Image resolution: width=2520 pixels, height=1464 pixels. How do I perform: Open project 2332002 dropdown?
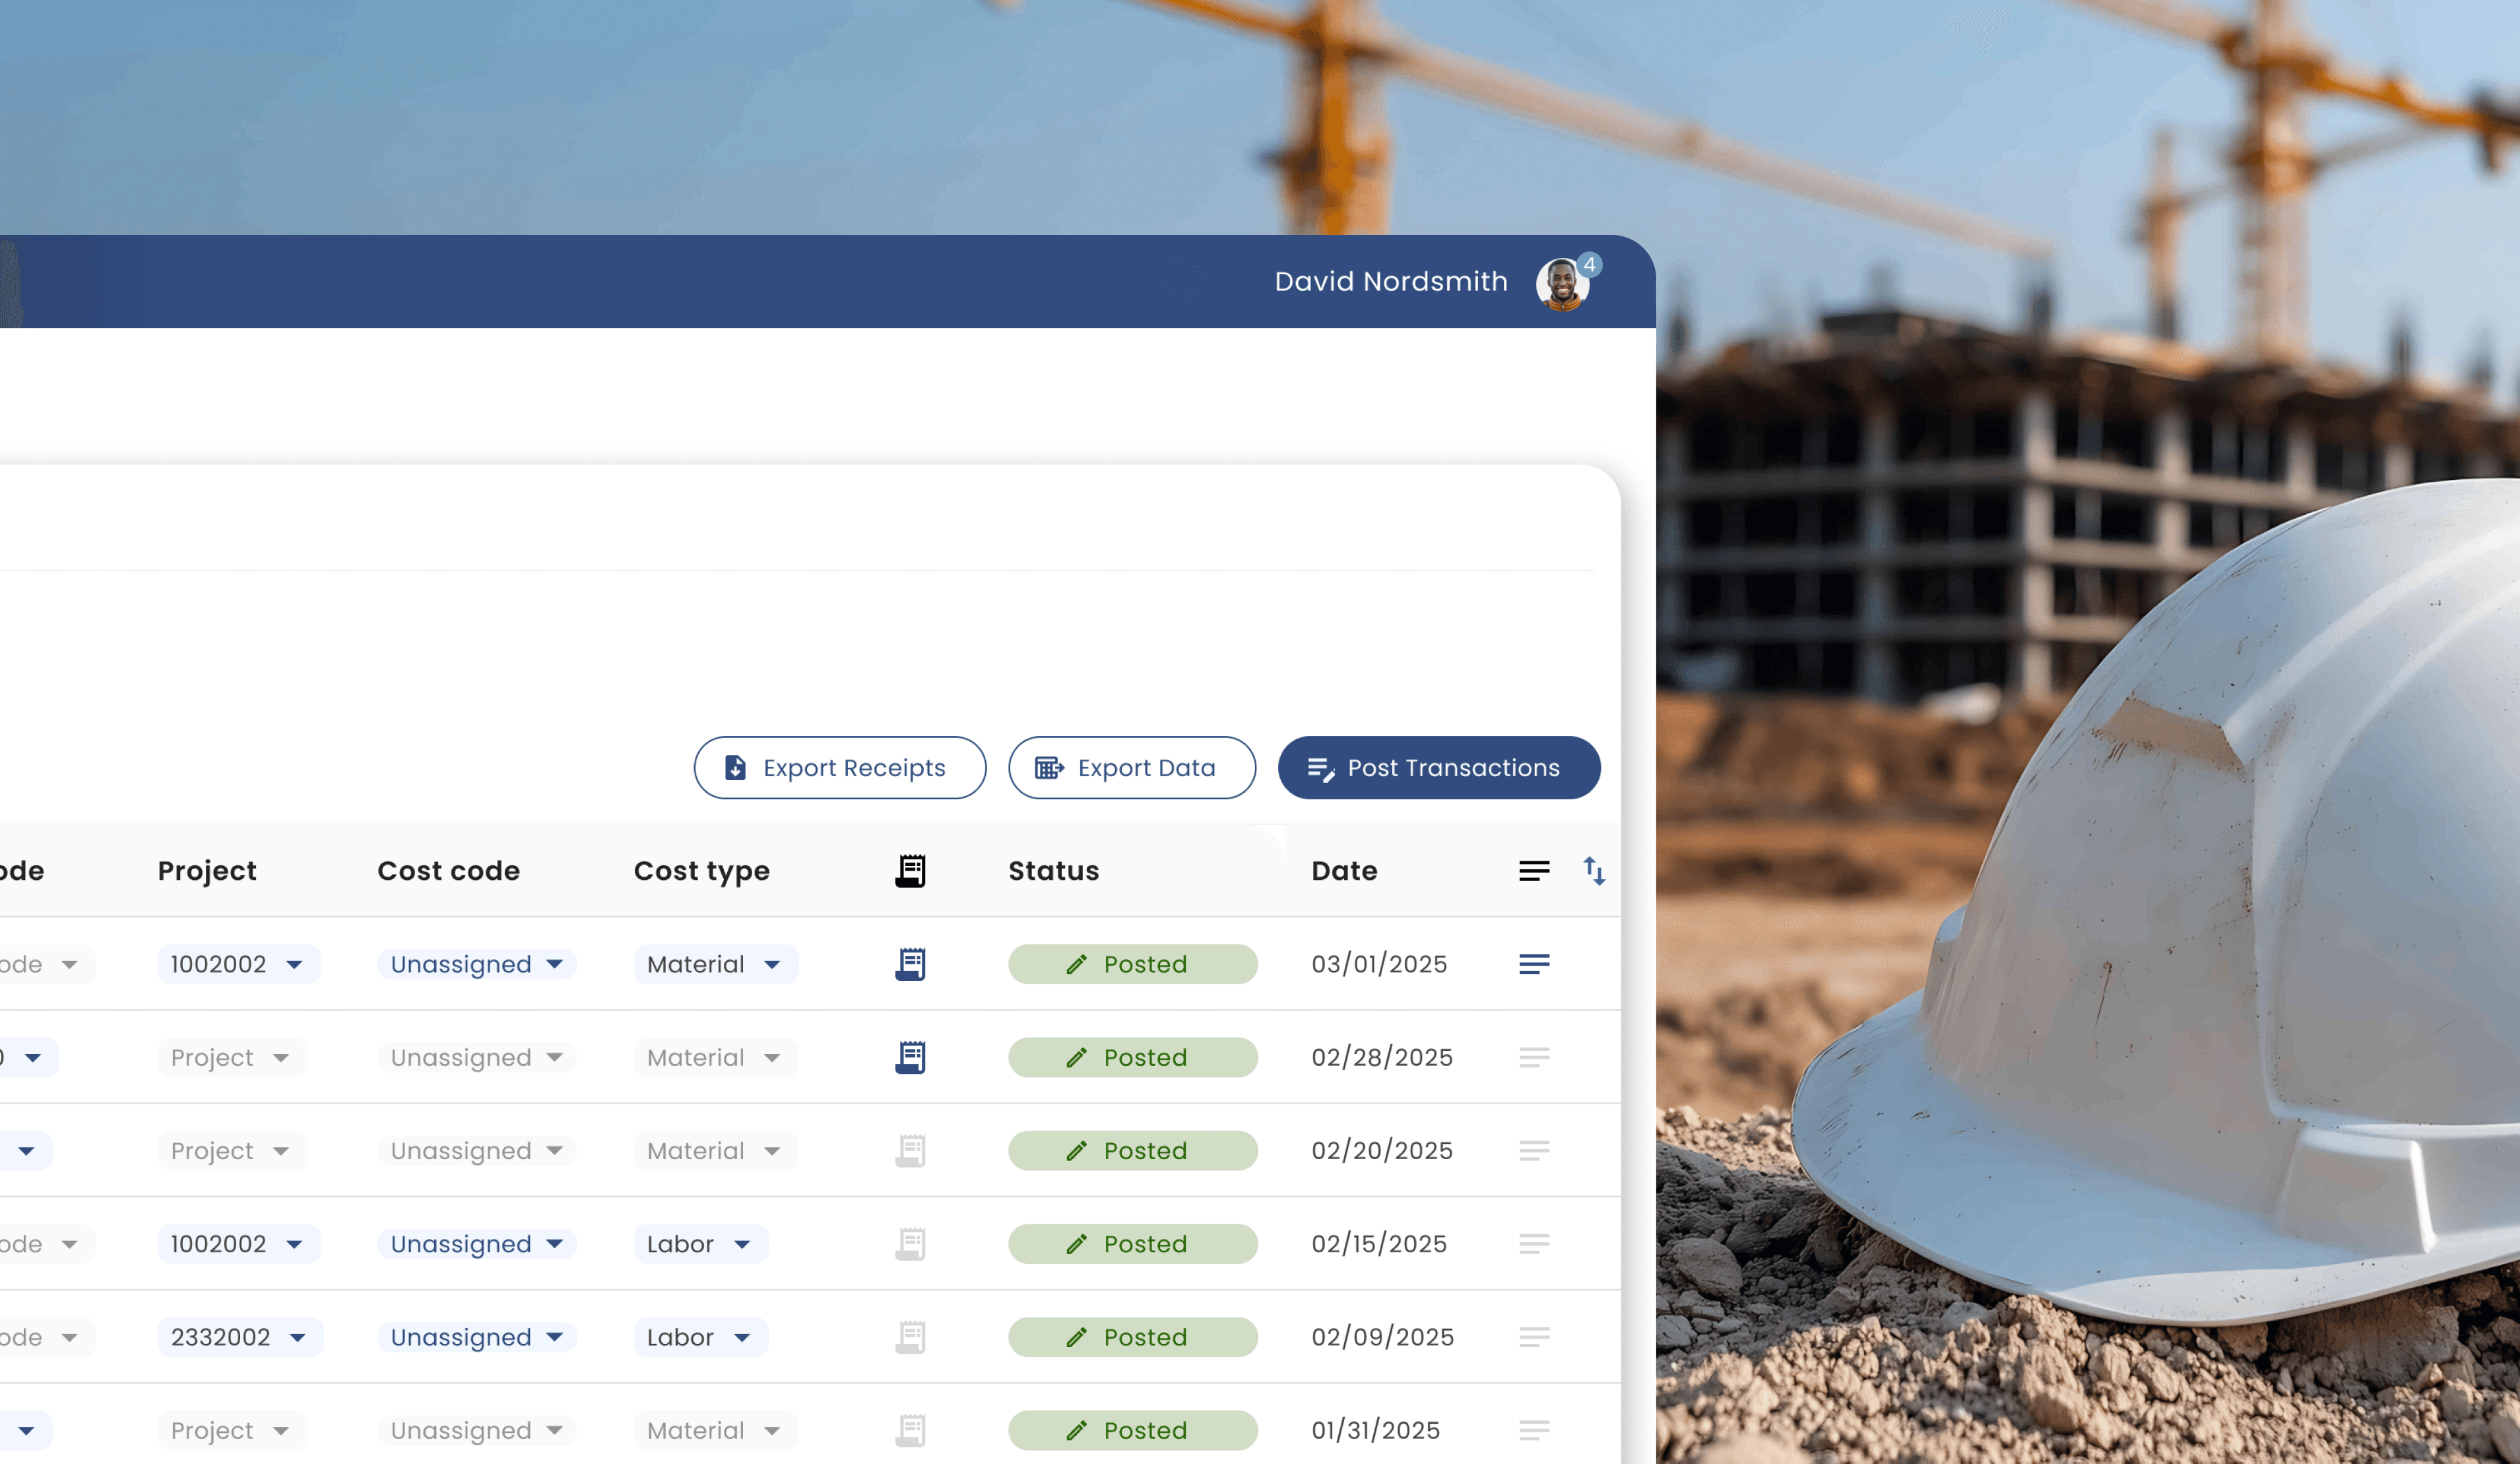click(240, 1337)
